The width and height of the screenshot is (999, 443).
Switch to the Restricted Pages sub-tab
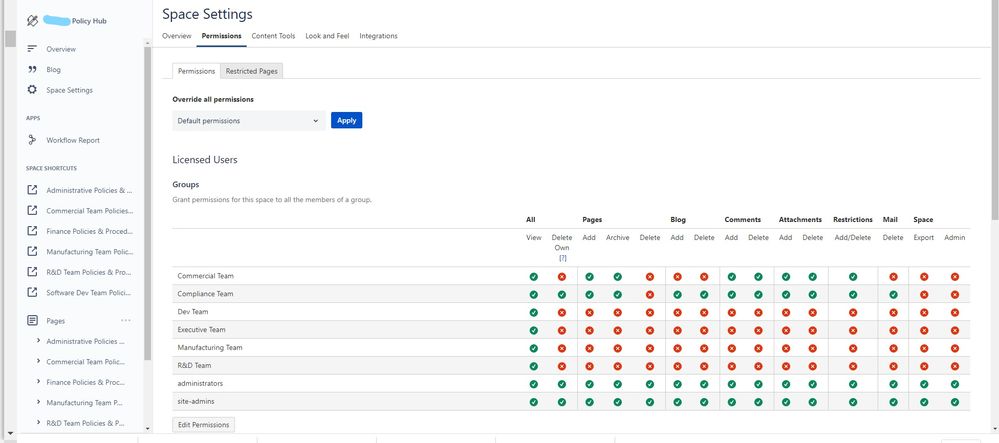point(252,71)
